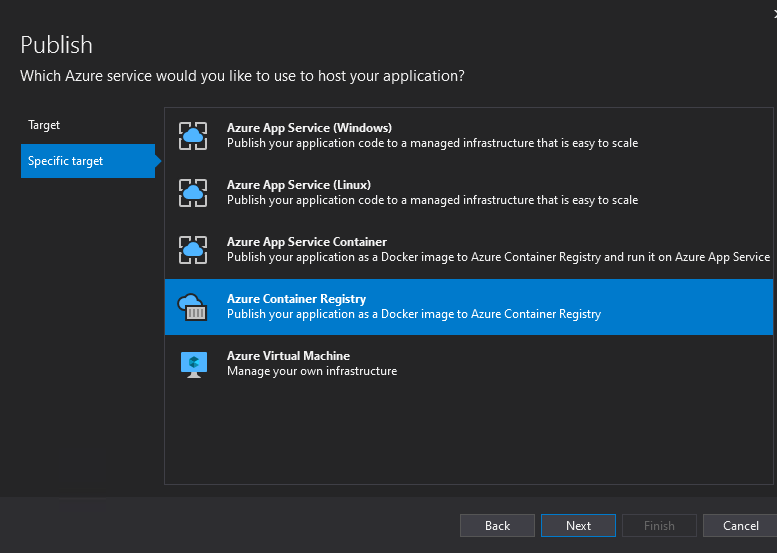Click the Azure App Service (Windows) icon
The image size is (777, 553).
(x=192, y=136)
